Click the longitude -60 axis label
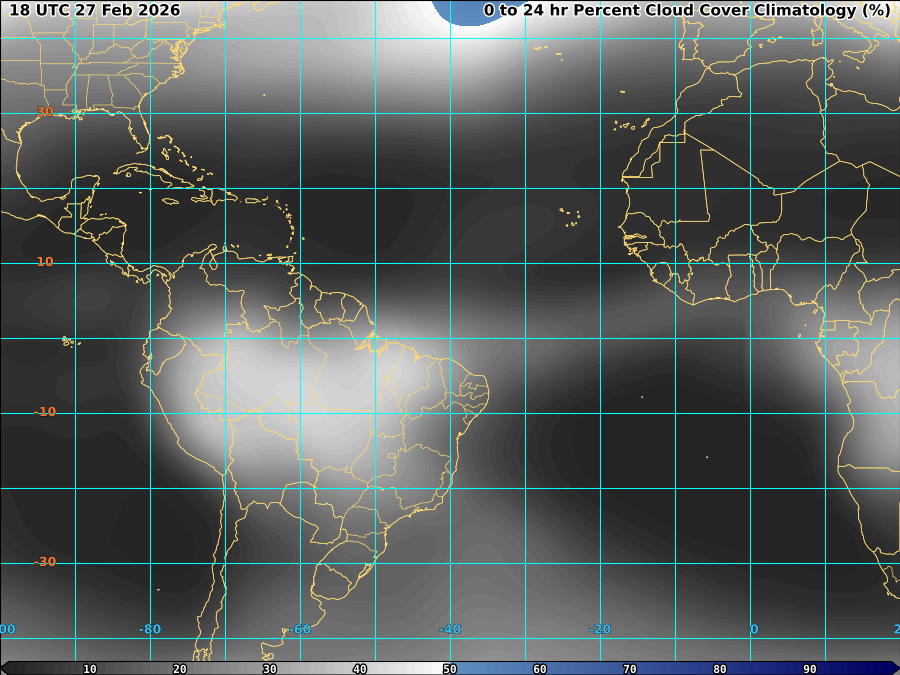 pos(300,629)
